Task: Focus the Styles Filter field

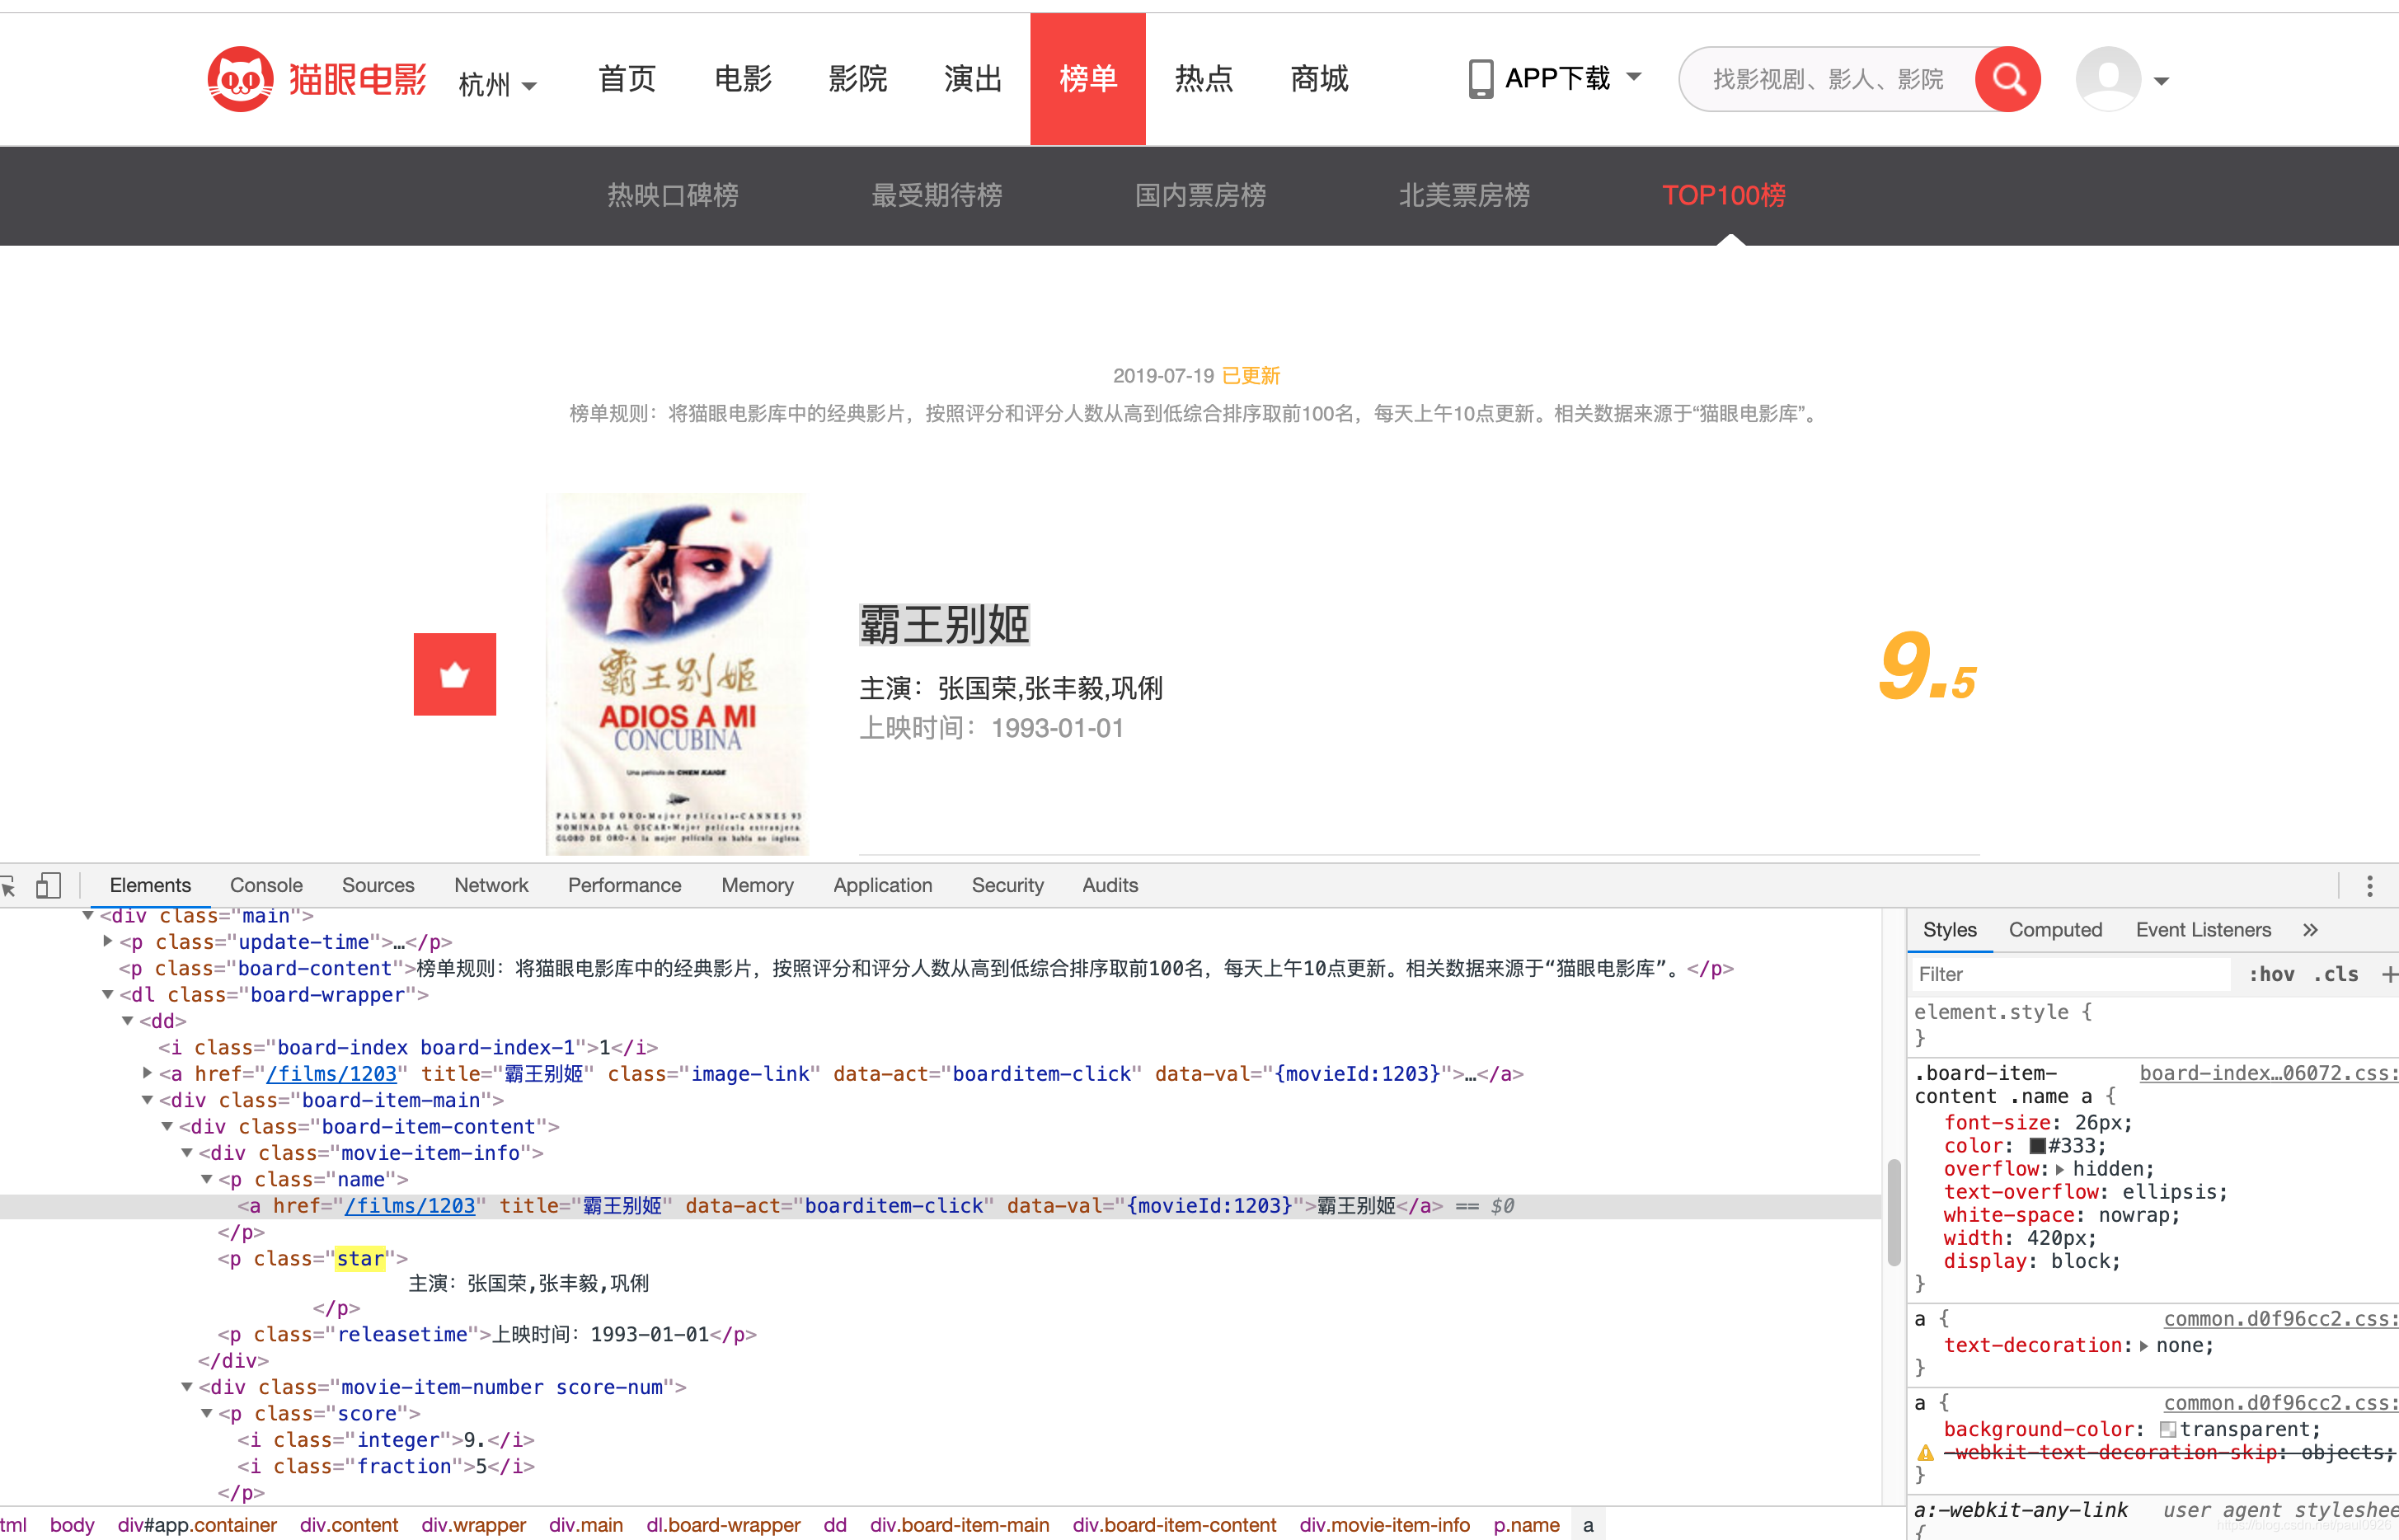Action: (x=2070, y=974)
